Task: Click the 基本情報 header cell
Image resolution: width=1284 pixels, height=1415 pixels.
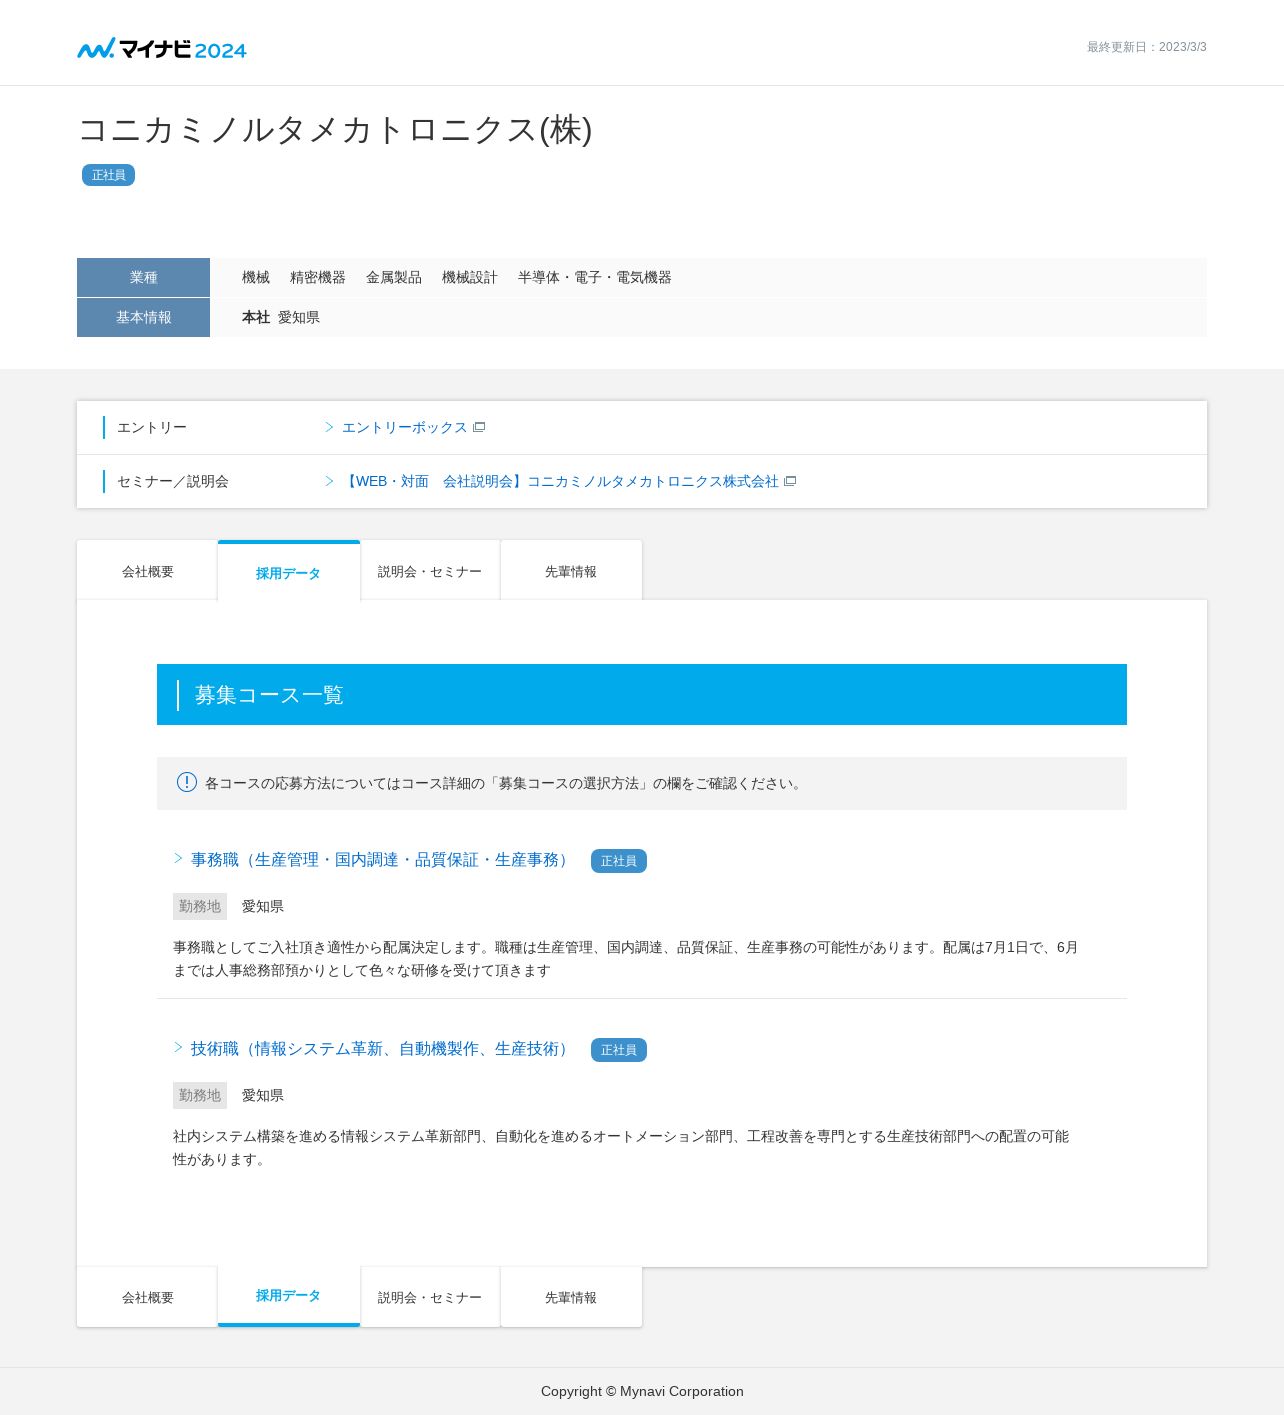Action: [x=143, y=317]
